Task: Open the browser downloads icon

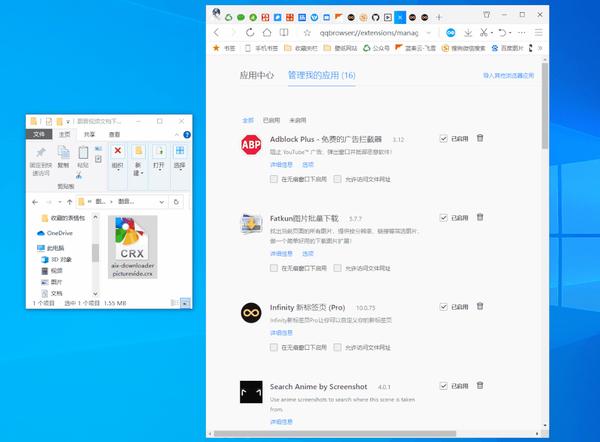Action: coord(468,33)
